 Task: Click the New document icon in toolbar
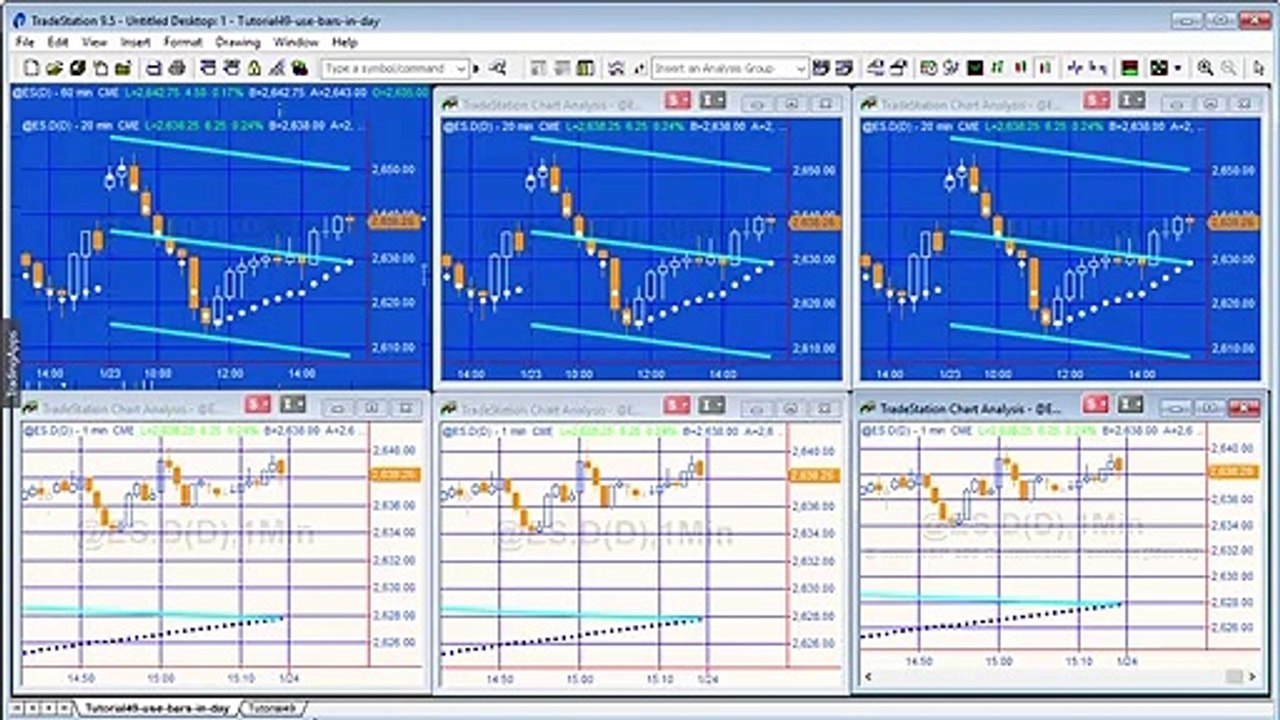(x=31, y=68)
